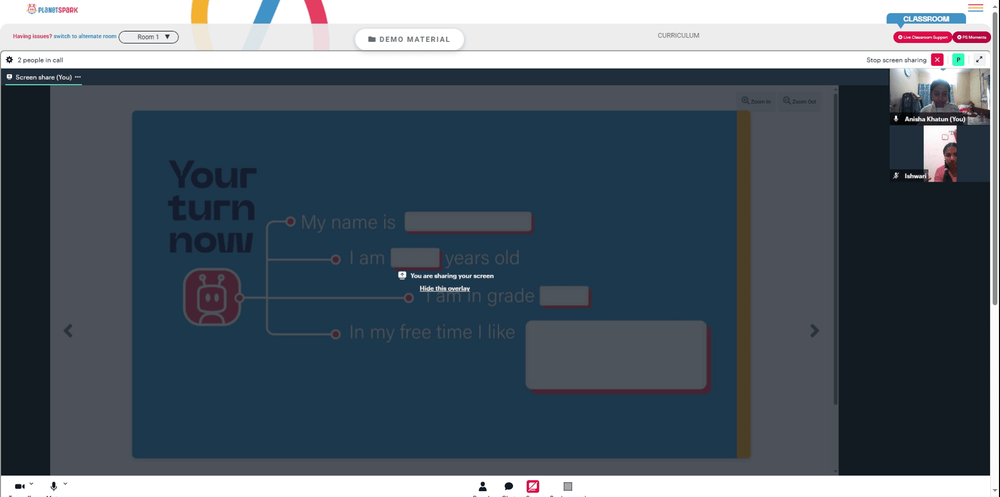This screenshot has width=1000, height=497.
Task: Click muted mic icon beside Ishwari
Action: click(896, 175)
